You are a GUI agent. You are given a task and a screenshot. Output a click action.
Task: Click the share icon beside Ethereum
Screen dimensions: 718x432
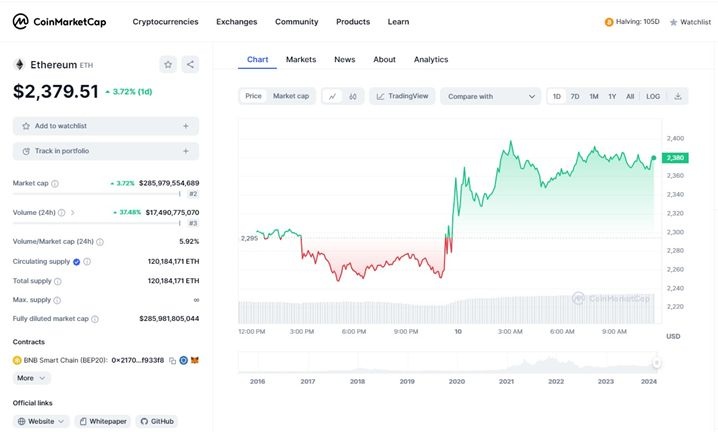[190, 64]
